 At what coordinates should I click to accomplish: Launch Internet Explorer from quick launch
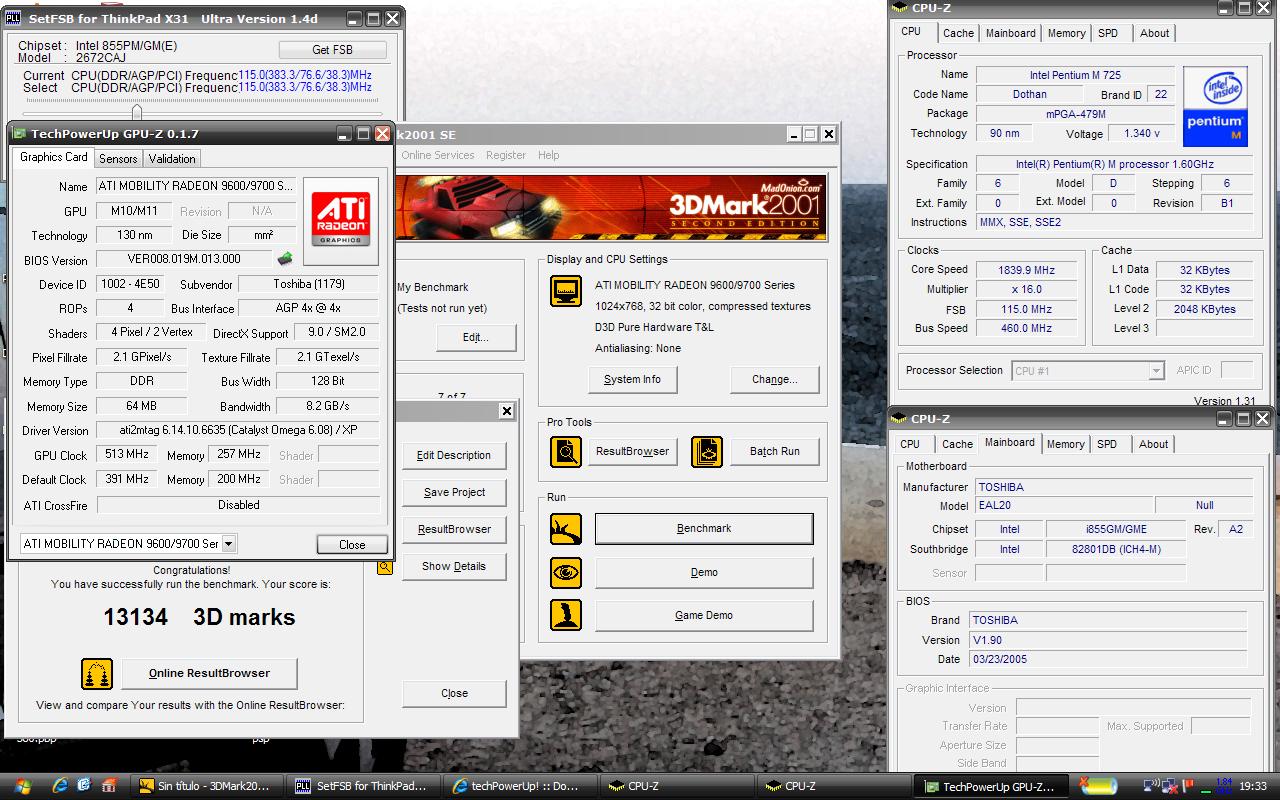tap(59, 786)
